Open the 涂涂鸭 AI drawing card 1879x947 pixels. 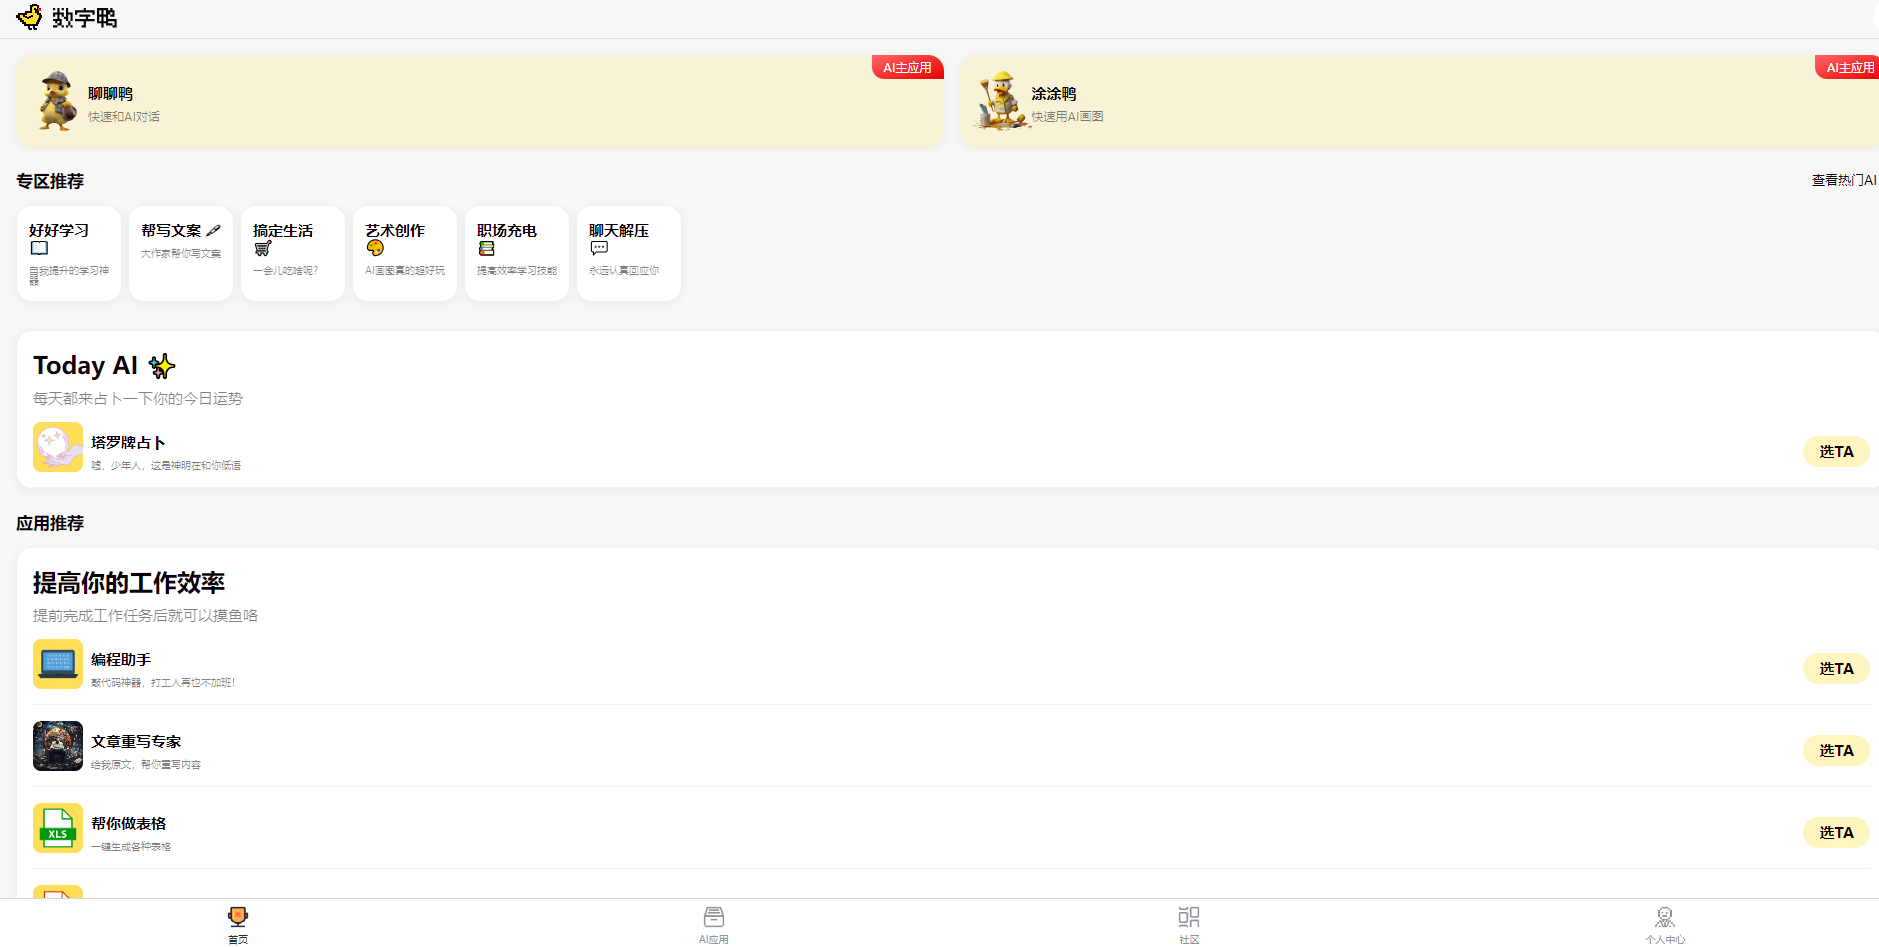(x=1418, y=102)
